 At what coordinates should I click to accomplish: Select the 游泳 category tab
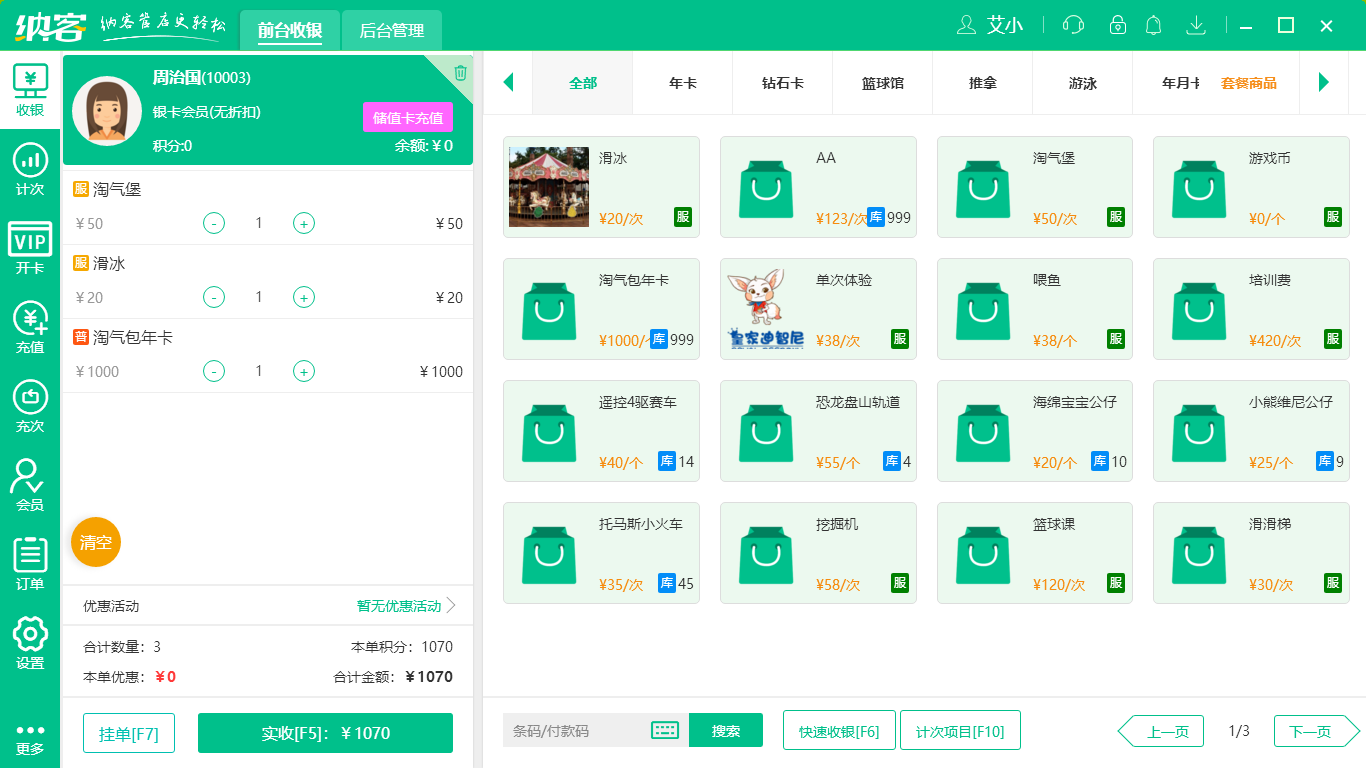[1083, 83]
